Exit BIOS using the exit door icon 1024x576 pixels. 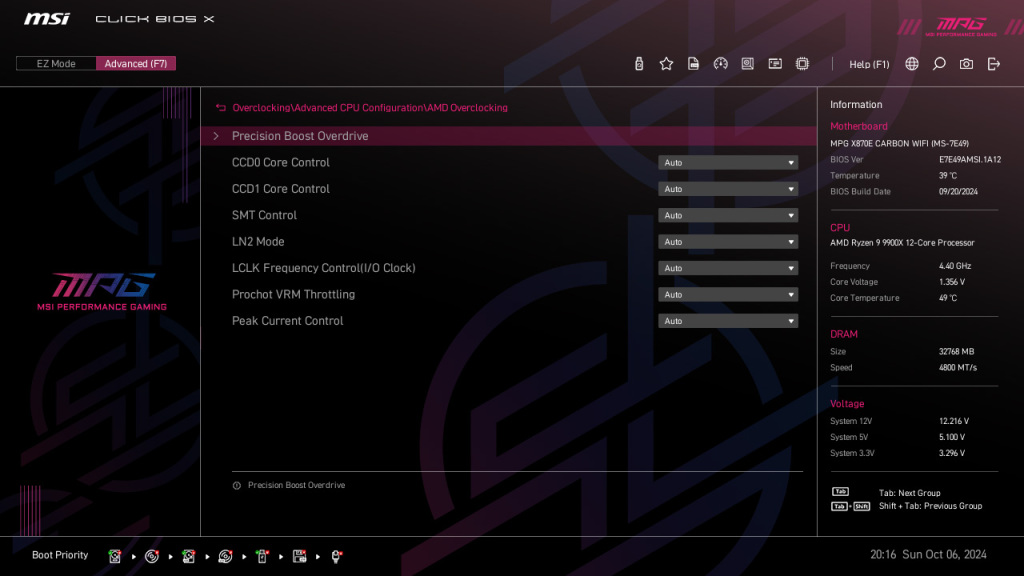pos(993,63)
